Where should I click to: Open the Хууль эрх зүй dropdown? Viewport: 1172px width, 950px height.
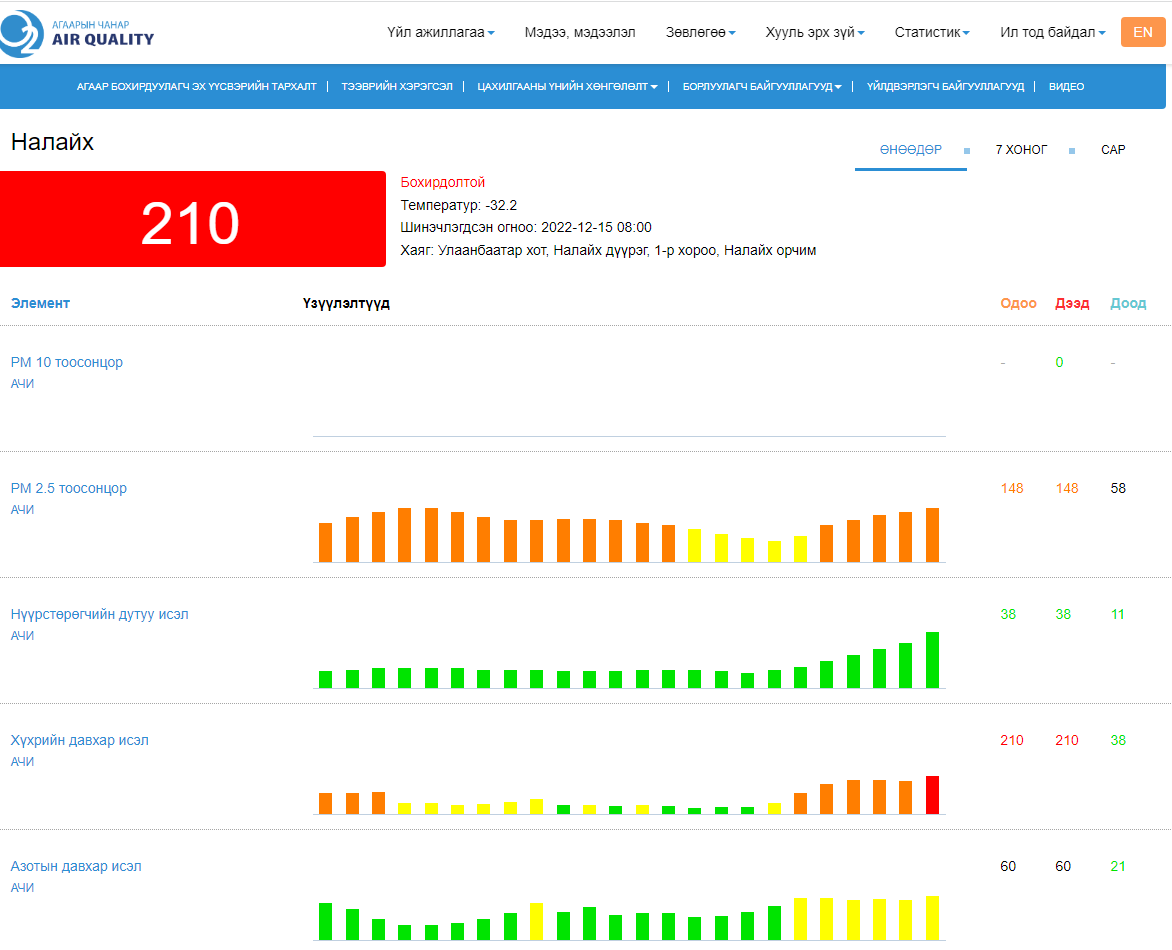click(814, 33)
